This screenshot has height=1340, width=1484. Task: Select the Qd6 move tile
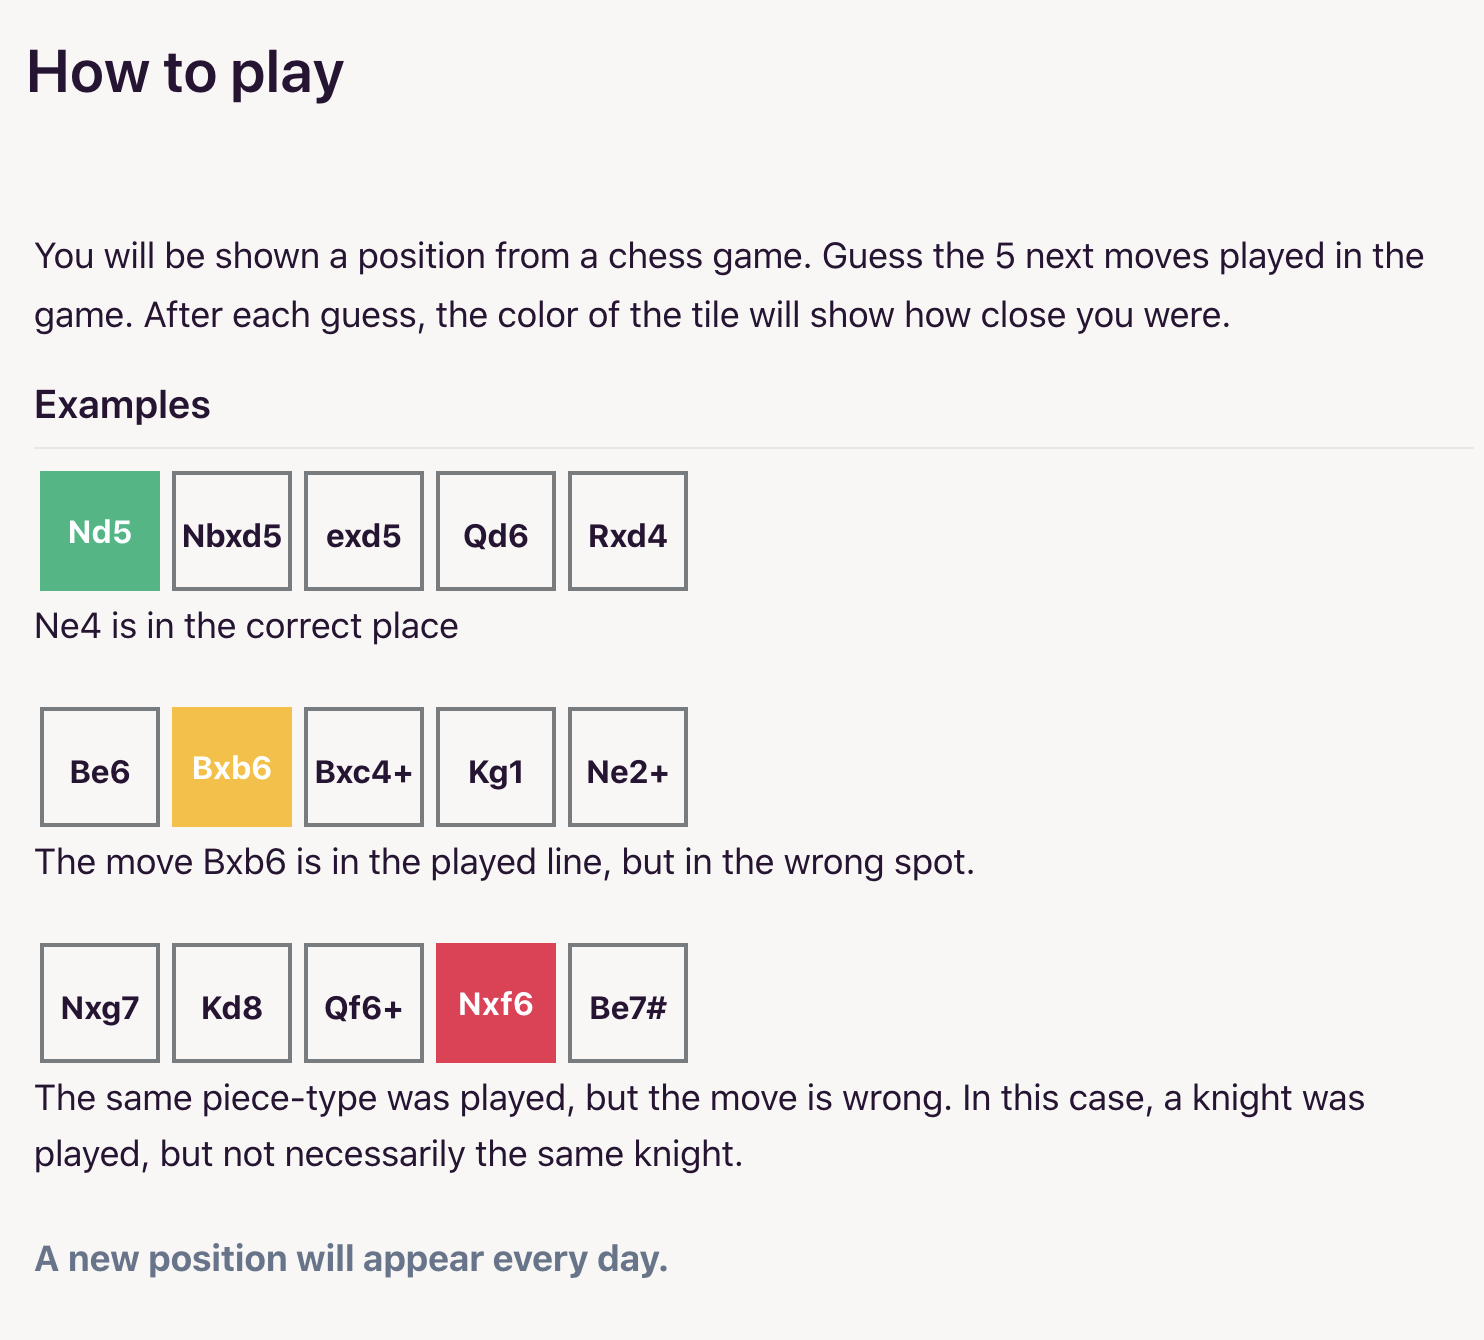coord(496,531)
